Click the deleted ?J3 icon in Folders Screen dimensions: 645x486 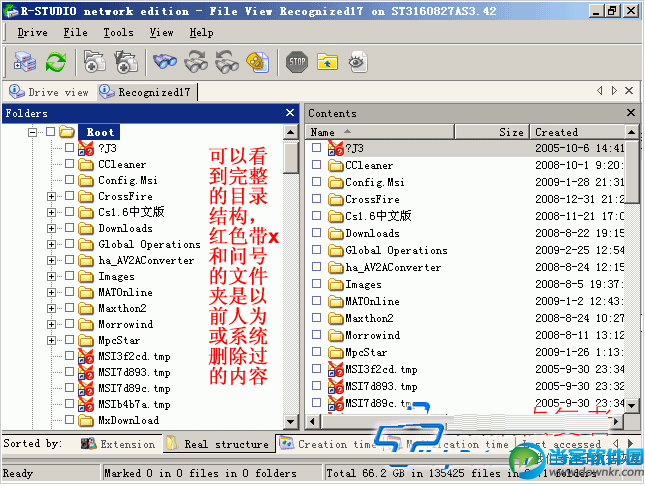86,148
